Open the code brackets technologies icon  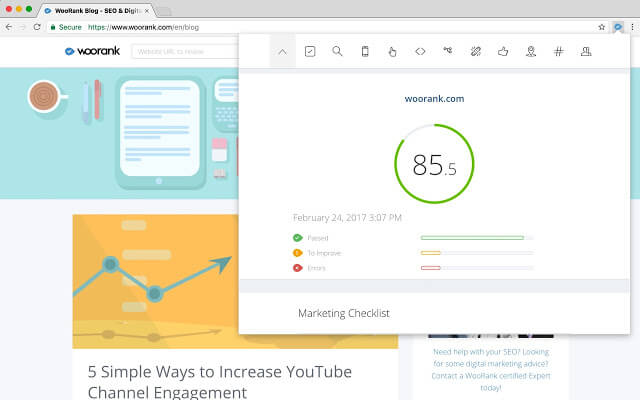point(420,51)
